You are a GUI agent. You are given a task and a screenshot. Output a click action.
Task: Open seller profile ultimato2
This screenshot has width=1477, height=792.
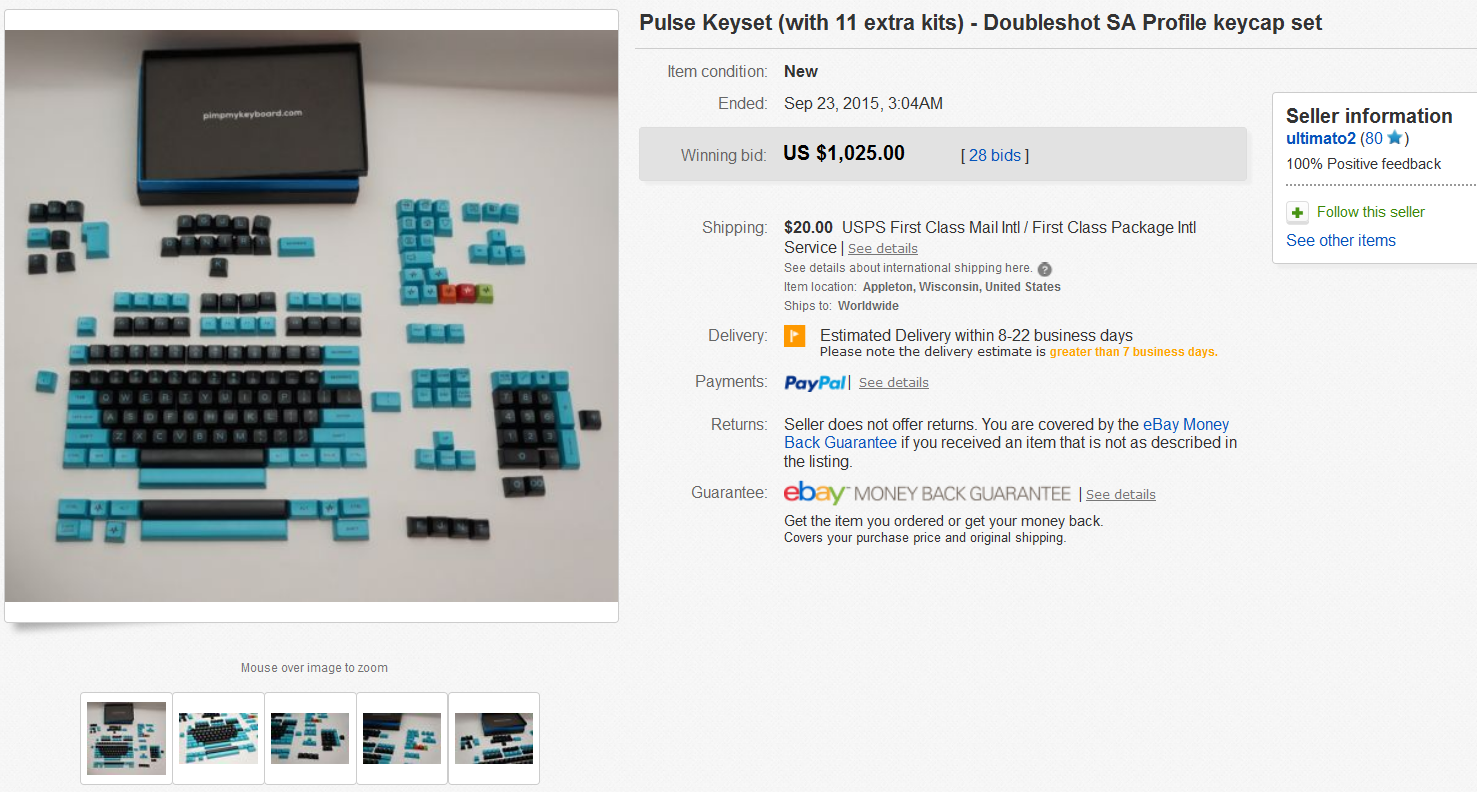[x=1321, y=138]
